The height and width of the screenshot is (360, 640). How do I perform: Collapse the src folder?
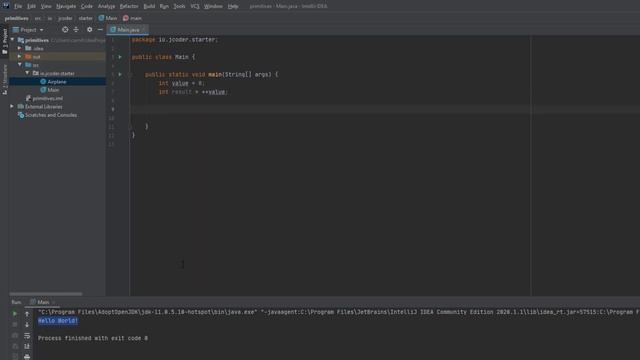pyautogui.click(x=19, y=65)
